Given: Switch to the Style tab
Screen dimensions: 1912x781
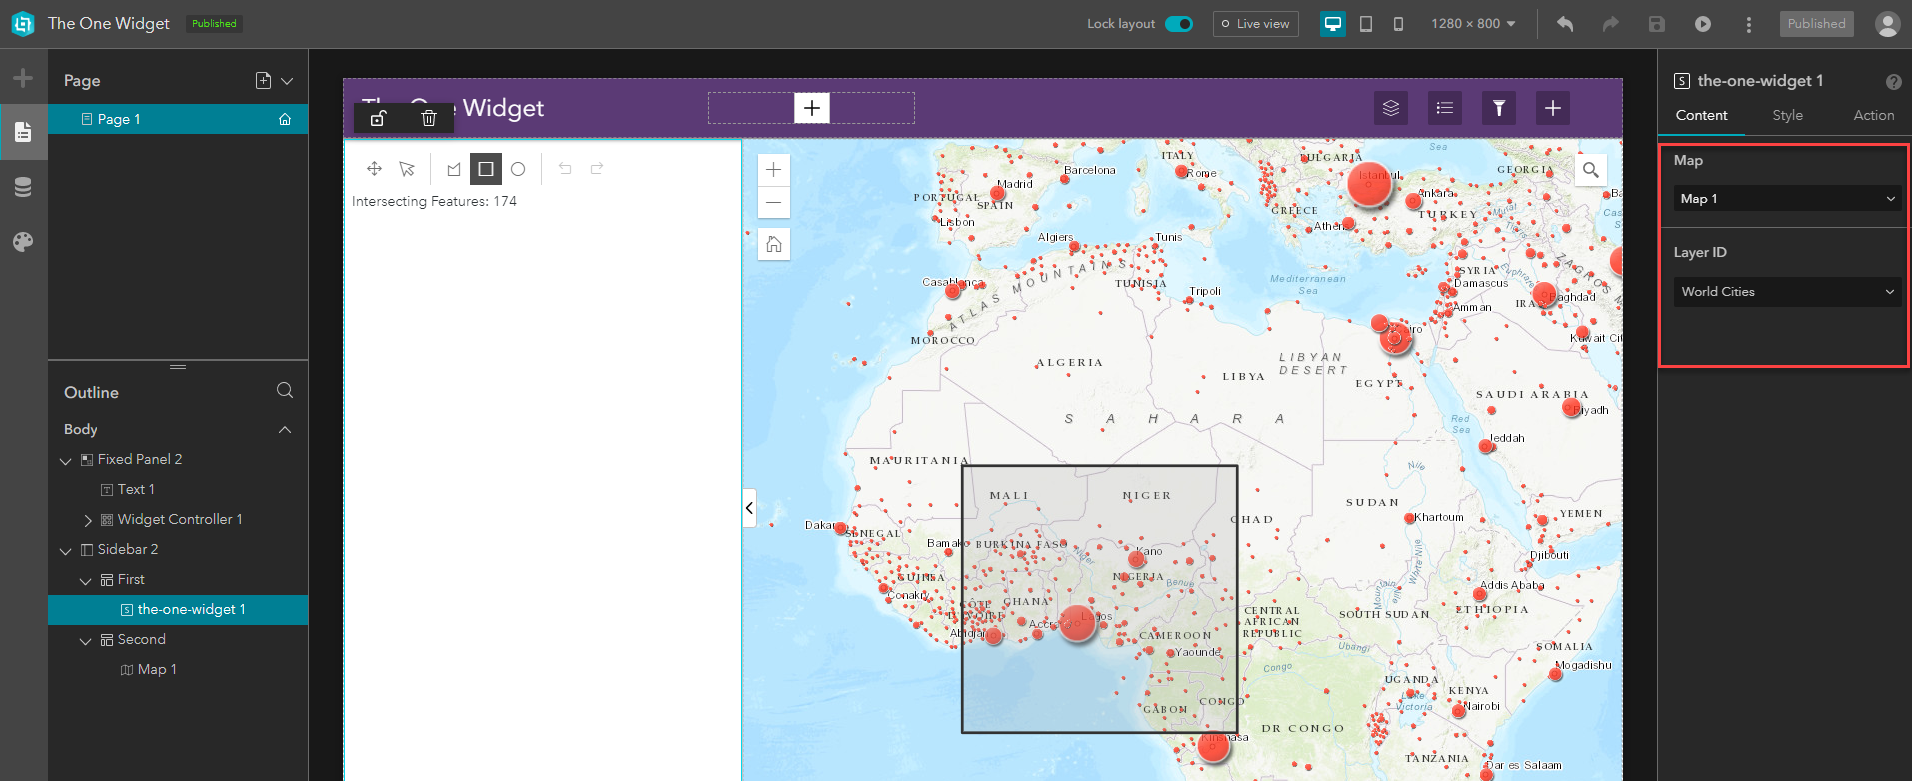Looking at the screenshot, I should coord(1787,116).
